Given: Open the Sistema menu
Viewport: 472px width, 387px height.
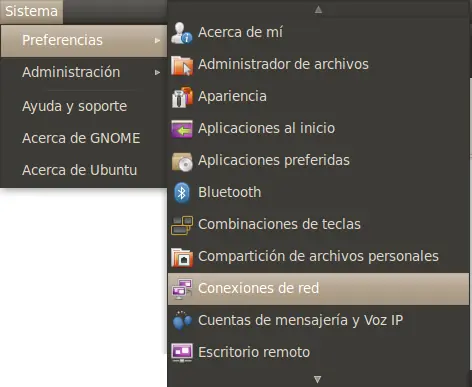Looking at the screenshot, I should tap(31, 12).
